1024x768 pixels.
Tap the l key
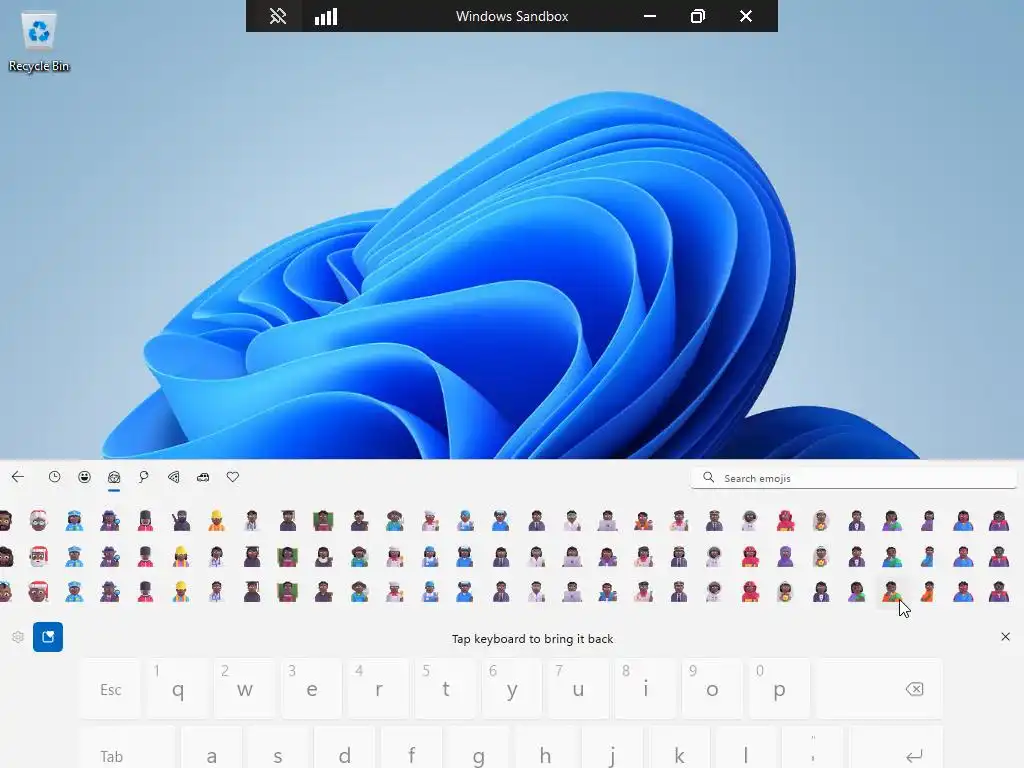[746, 748]
